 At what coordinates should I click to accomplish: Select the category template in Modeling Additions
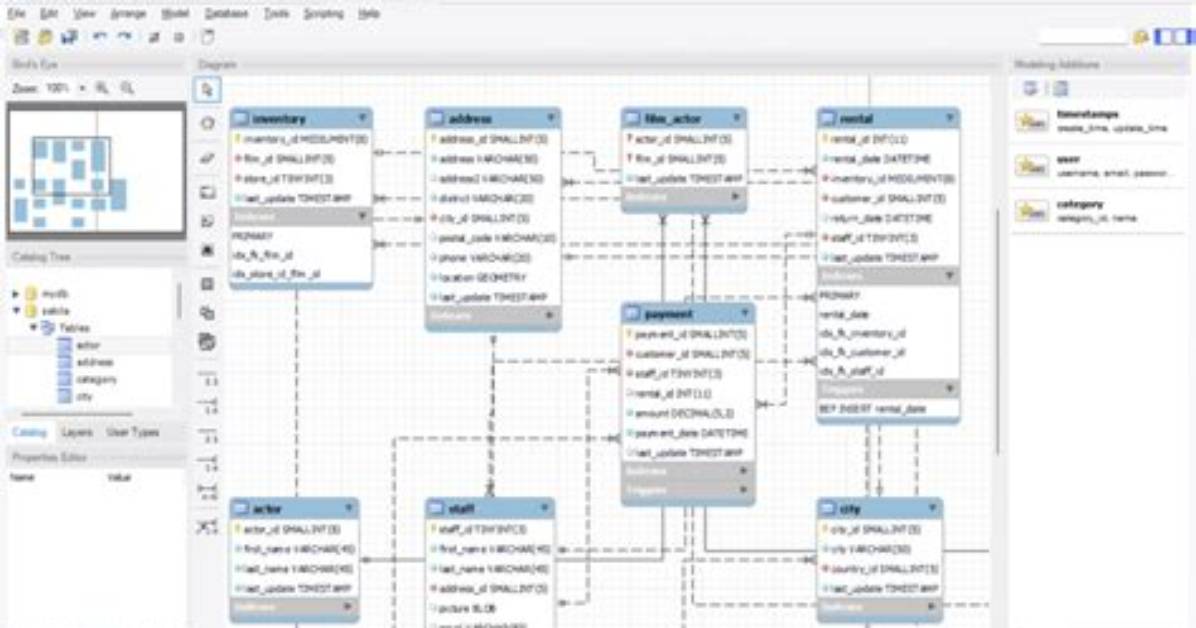coord(1098,211)
